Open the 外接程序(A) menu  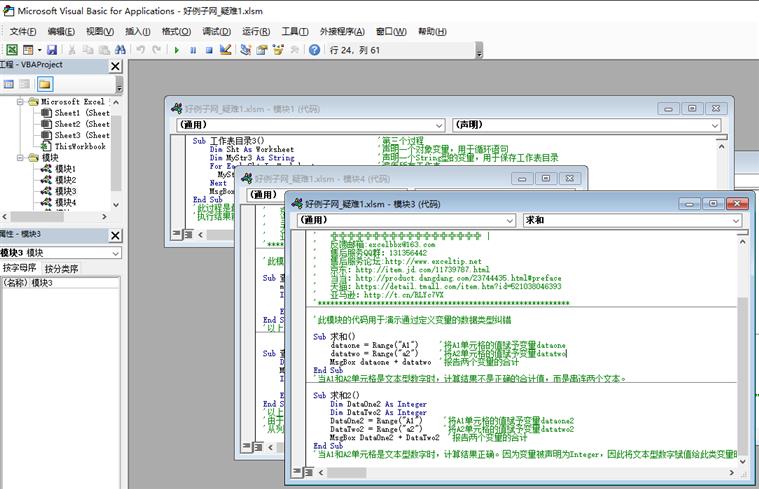click(x=342, y=31)
